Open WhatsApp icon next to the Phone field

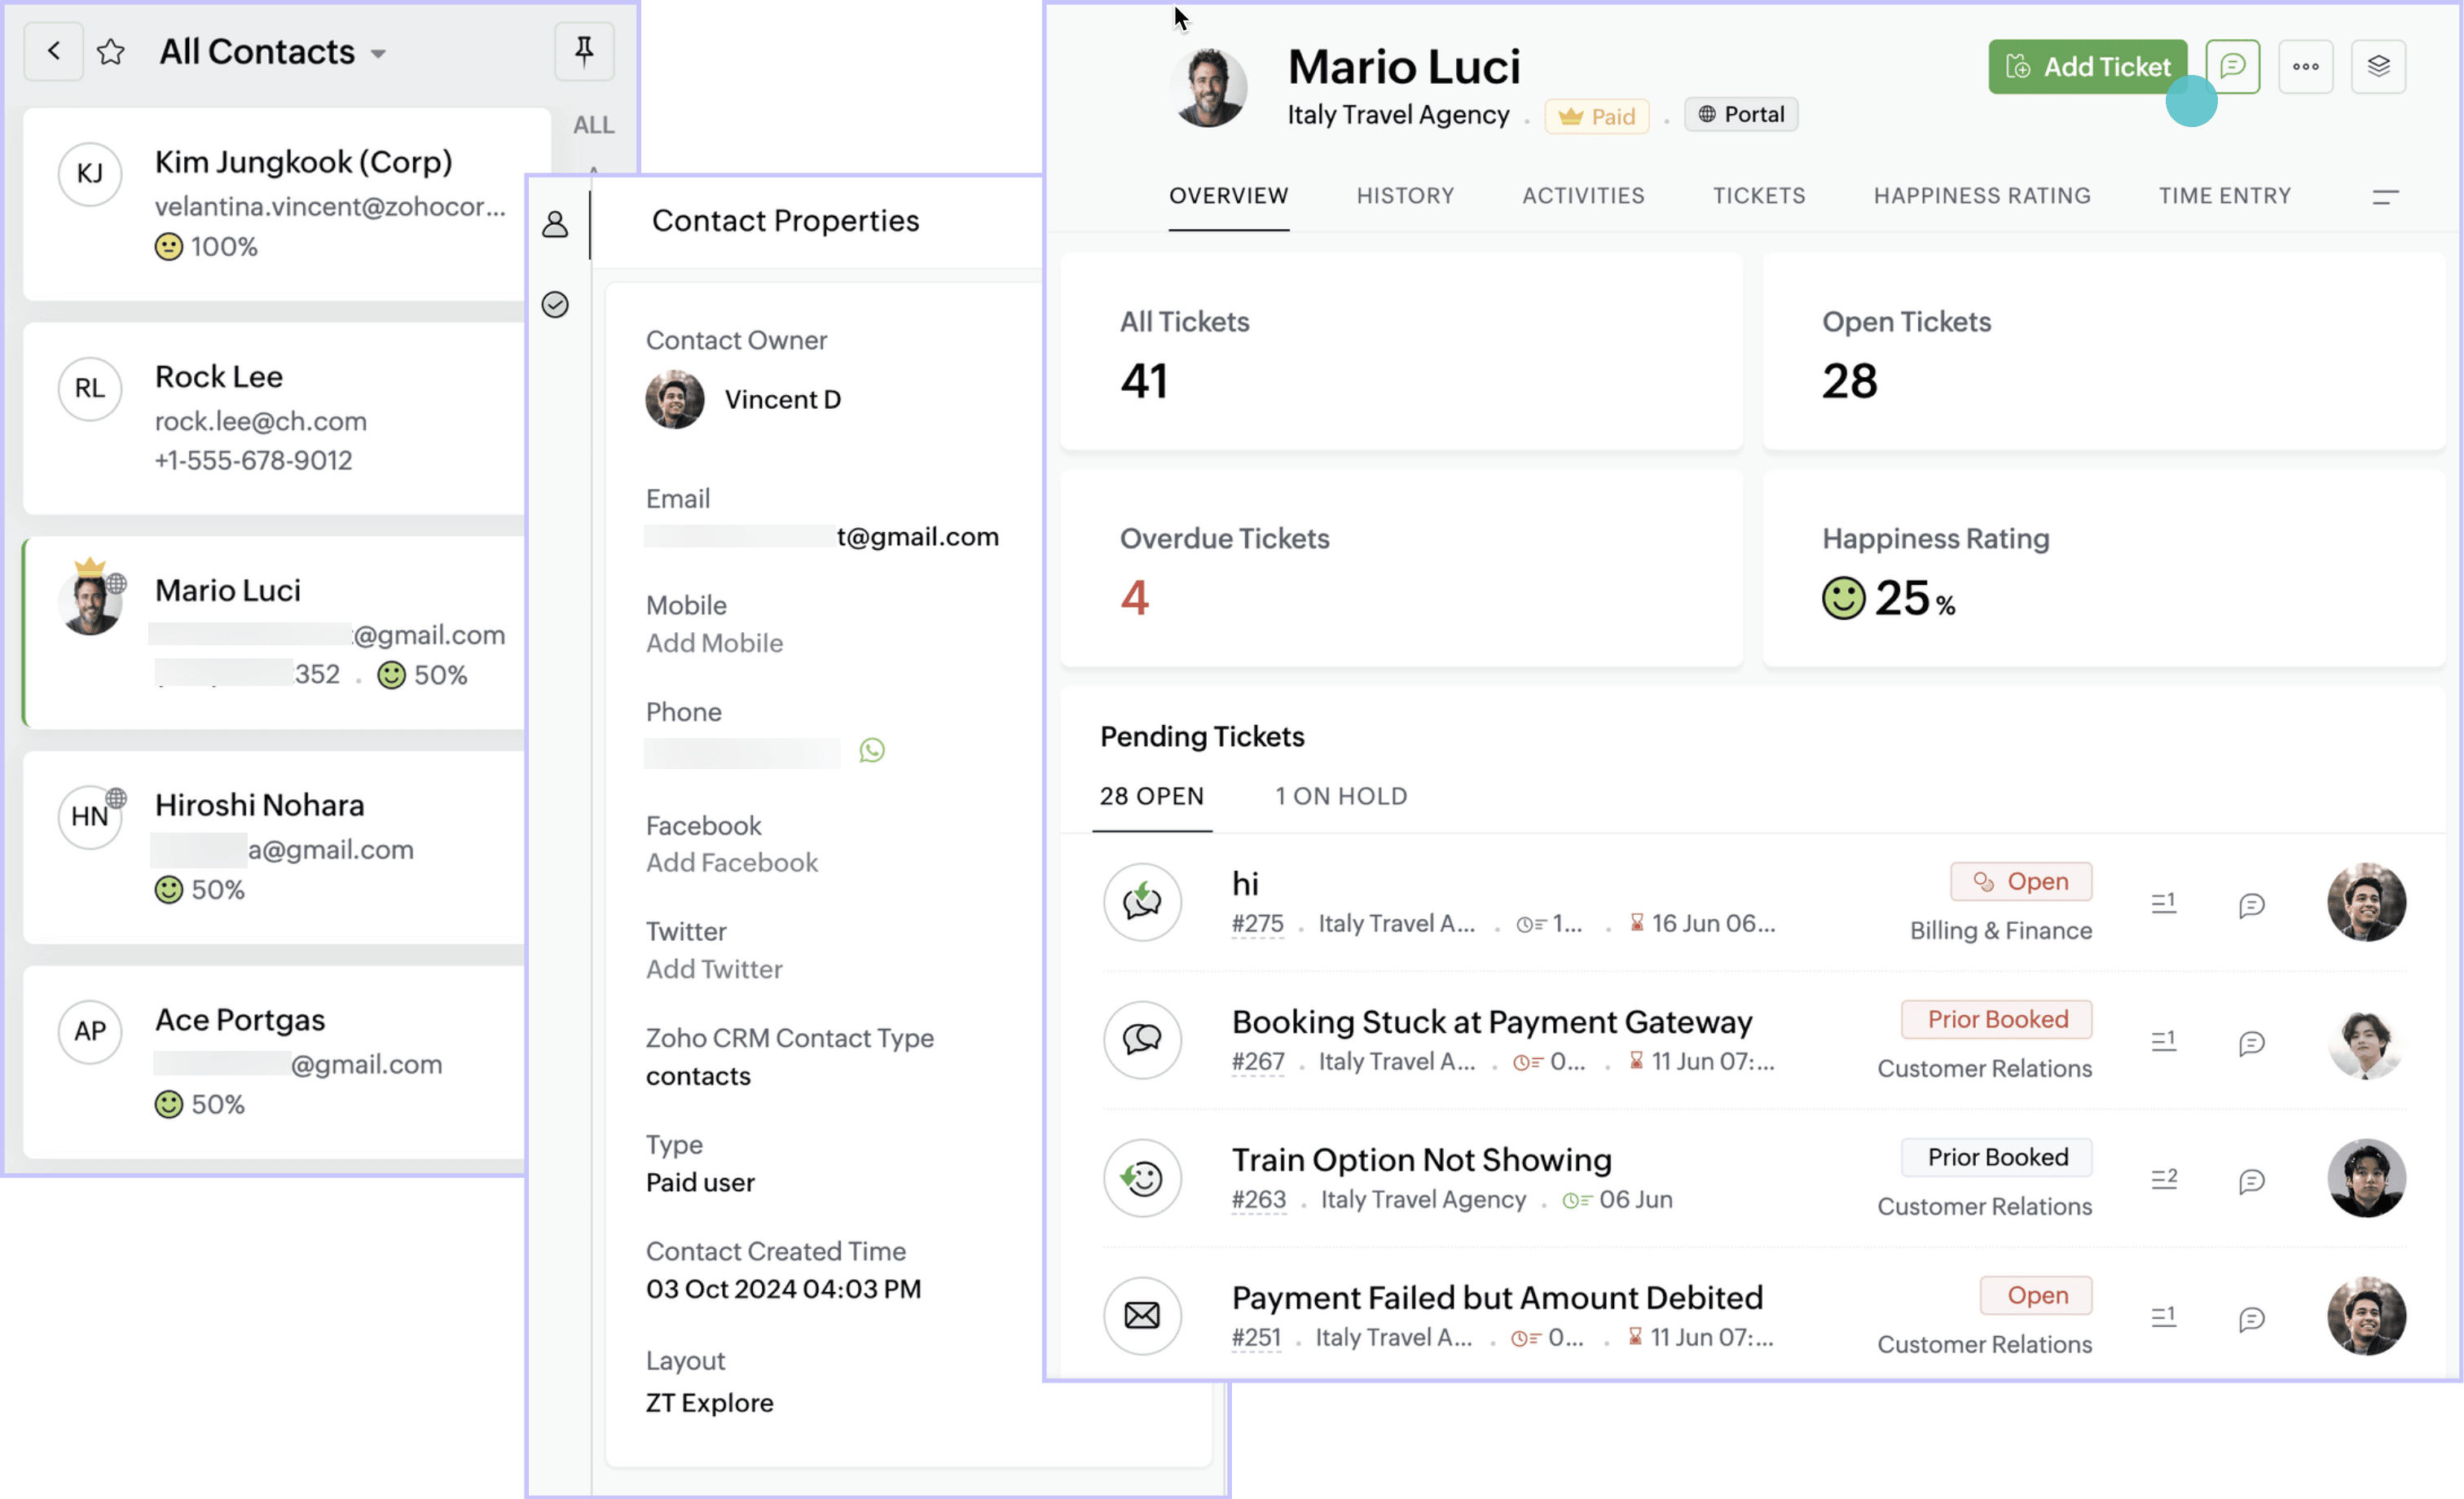[872, 750]
